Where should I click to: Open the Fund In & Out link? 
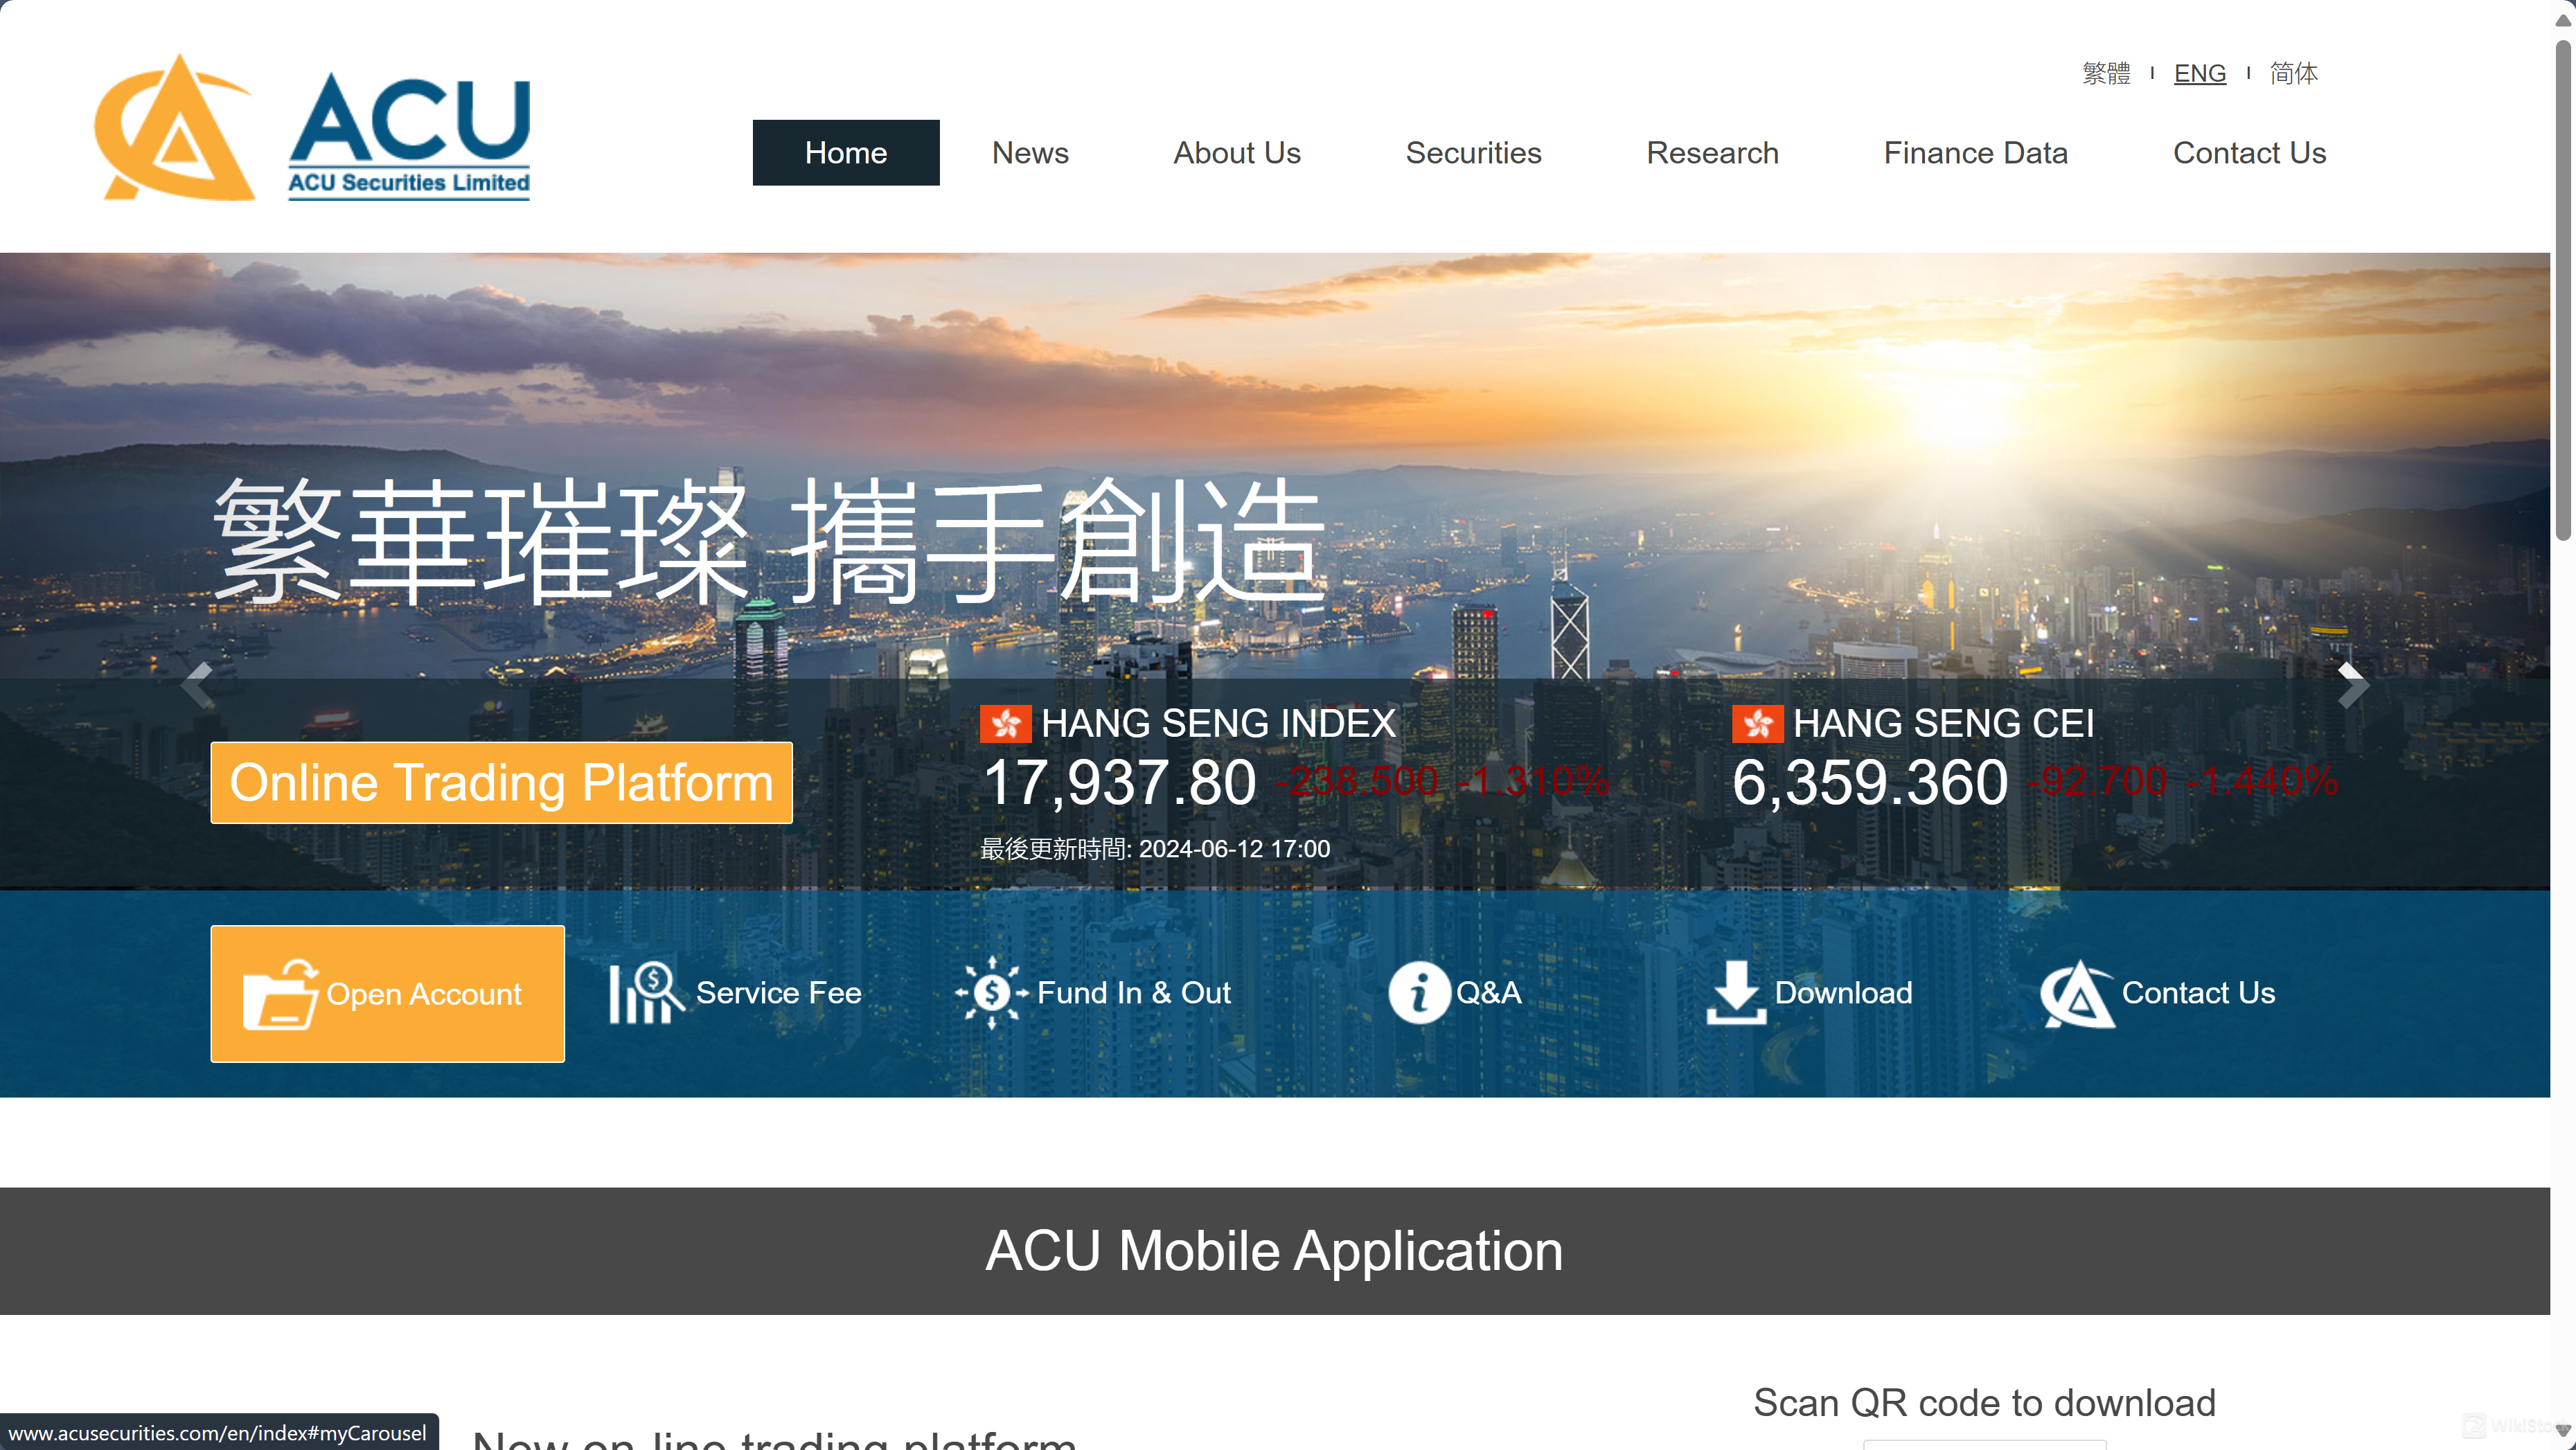[x=1134, y=993]
